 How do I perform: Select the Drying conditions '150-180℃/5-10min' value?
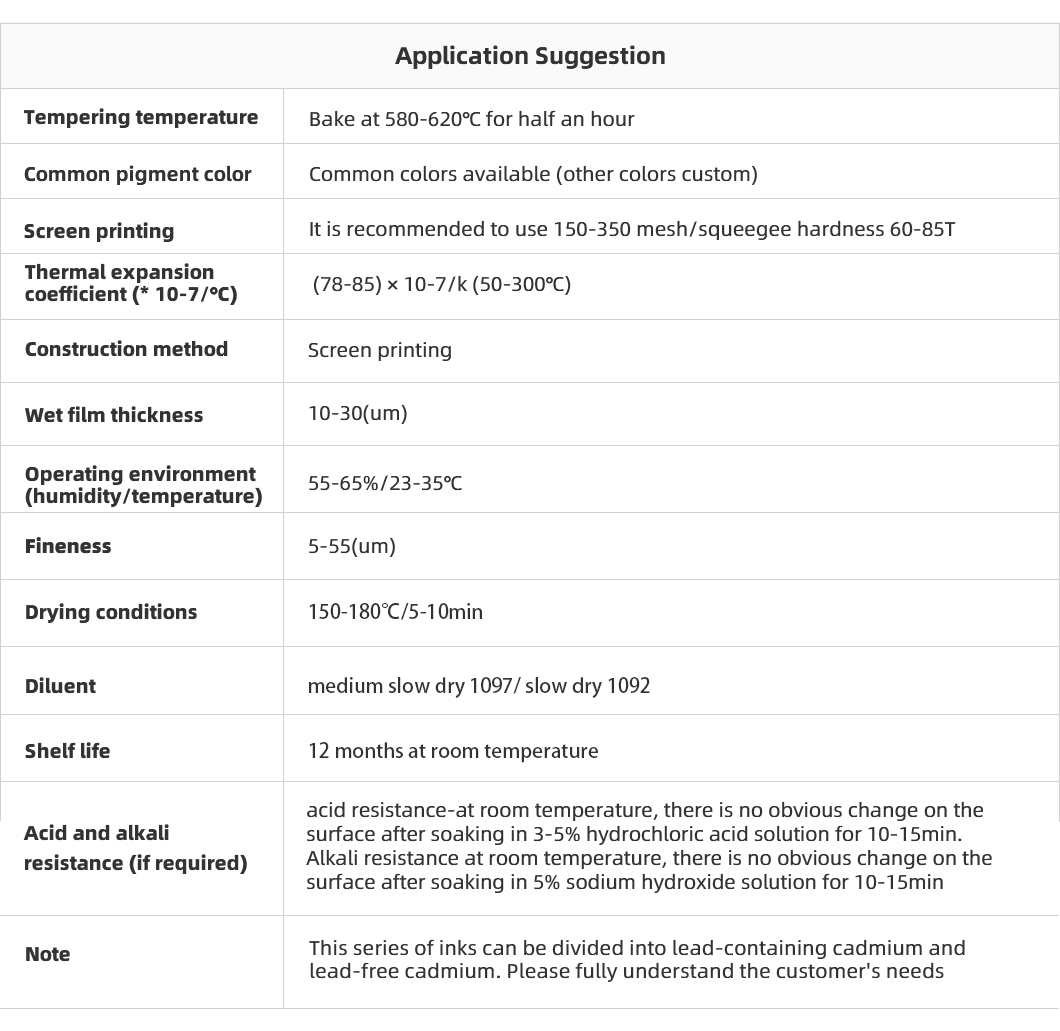pyautogui.click(x=395, y=612)
